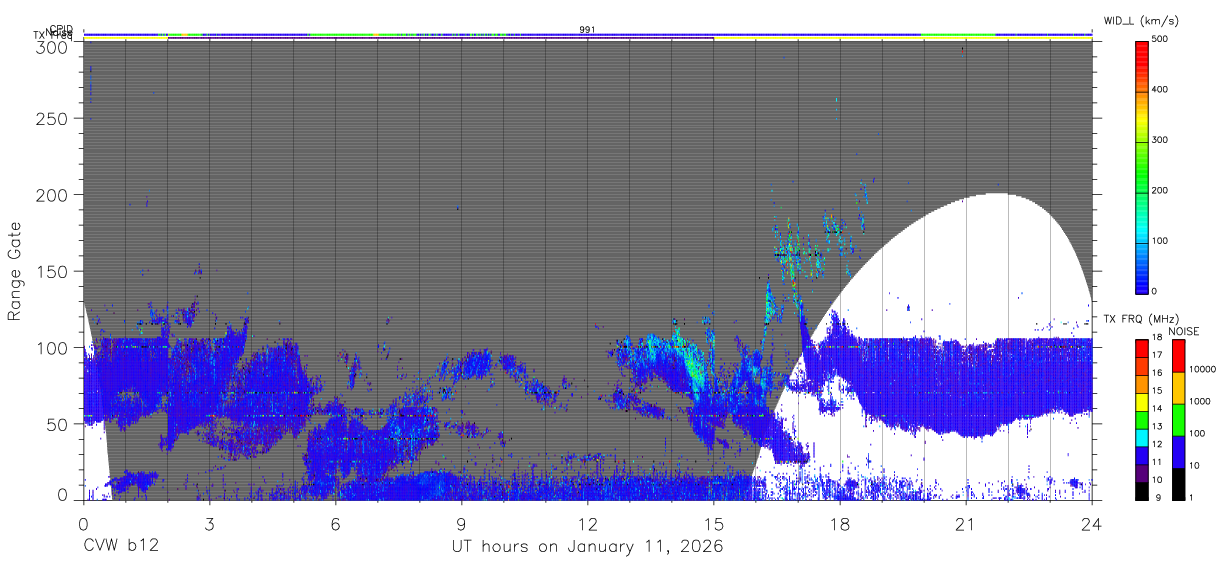Click the "1000" noise legend tick

coord(1198,401)
